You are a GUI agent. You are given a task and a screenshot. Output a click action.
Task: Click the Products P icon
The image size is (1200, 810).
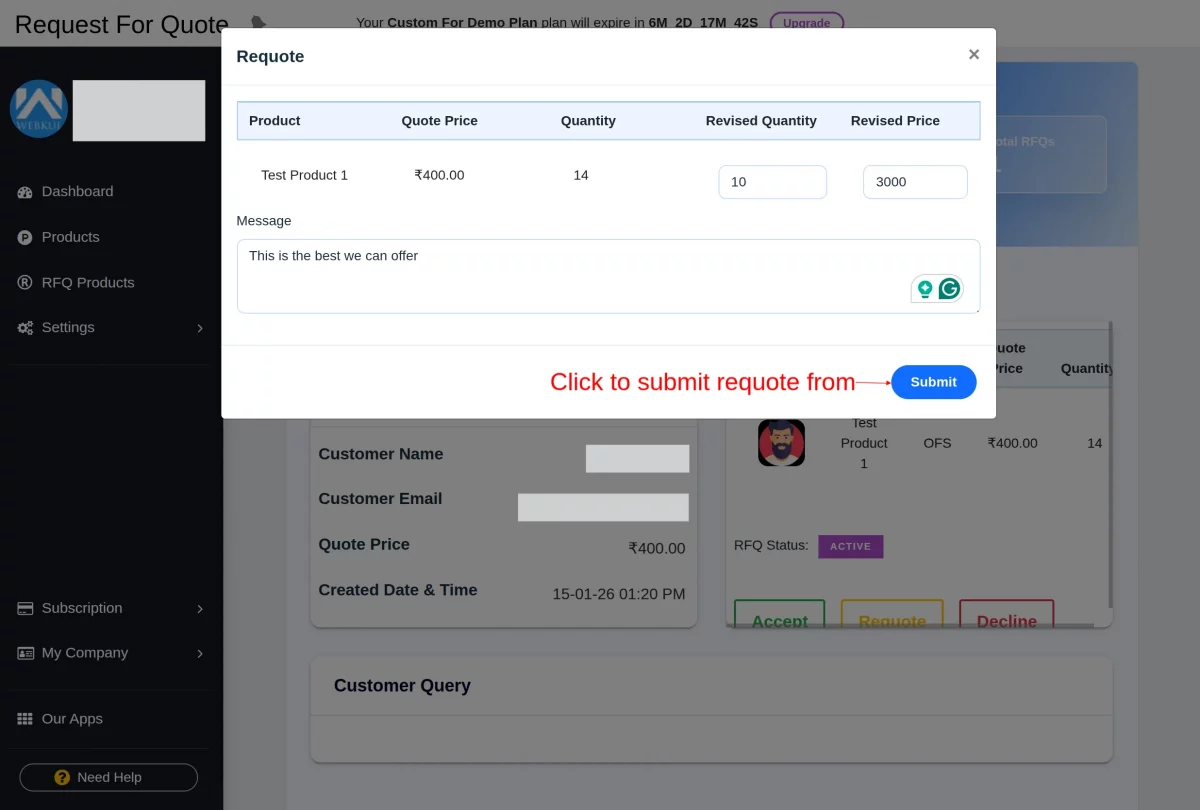[25, 237]
